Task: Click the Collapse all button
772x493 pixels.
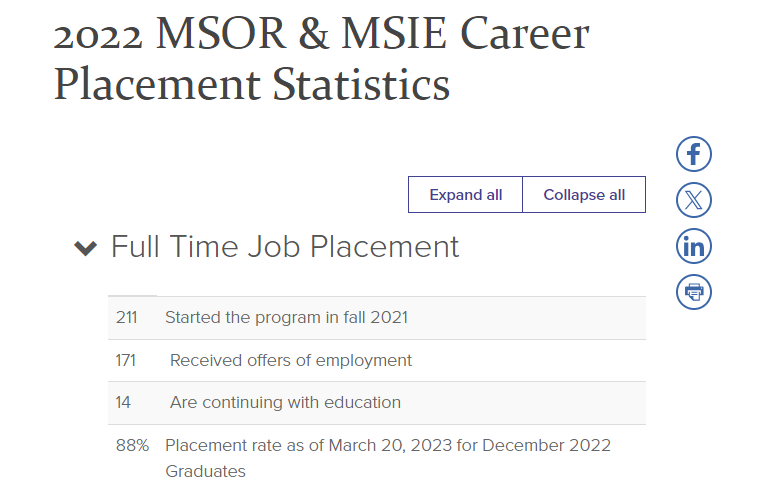Action: 584,195
